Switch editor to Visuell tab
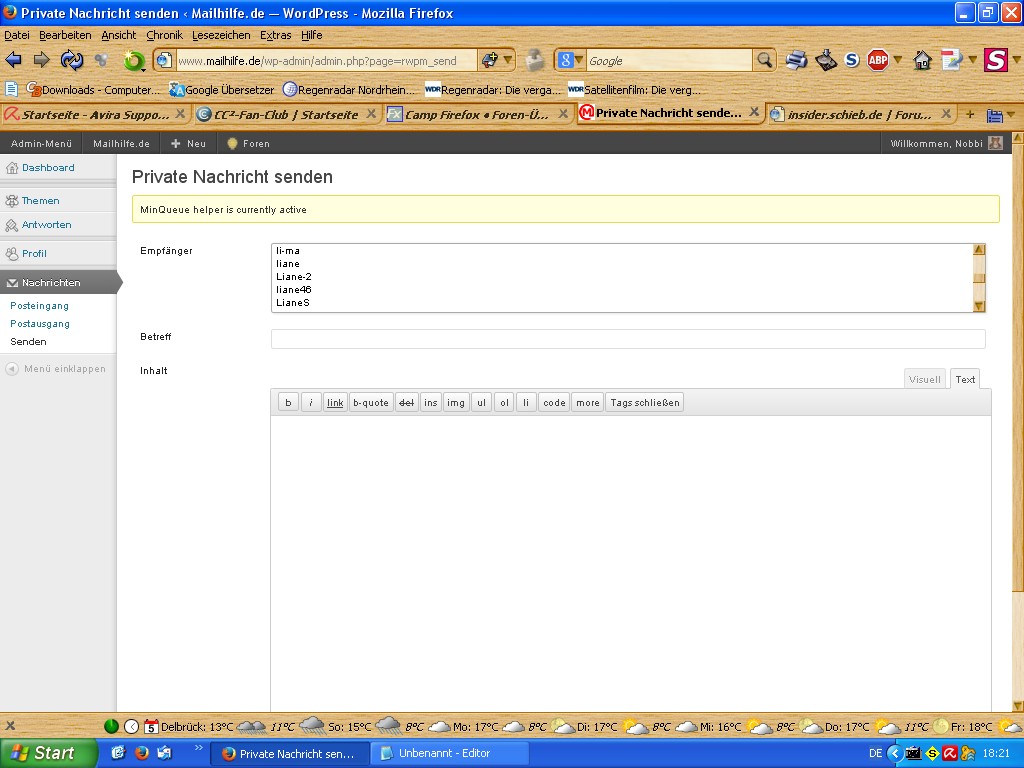Image resolution: width=1024 pixels, height=768 pixels. (925, 379)
